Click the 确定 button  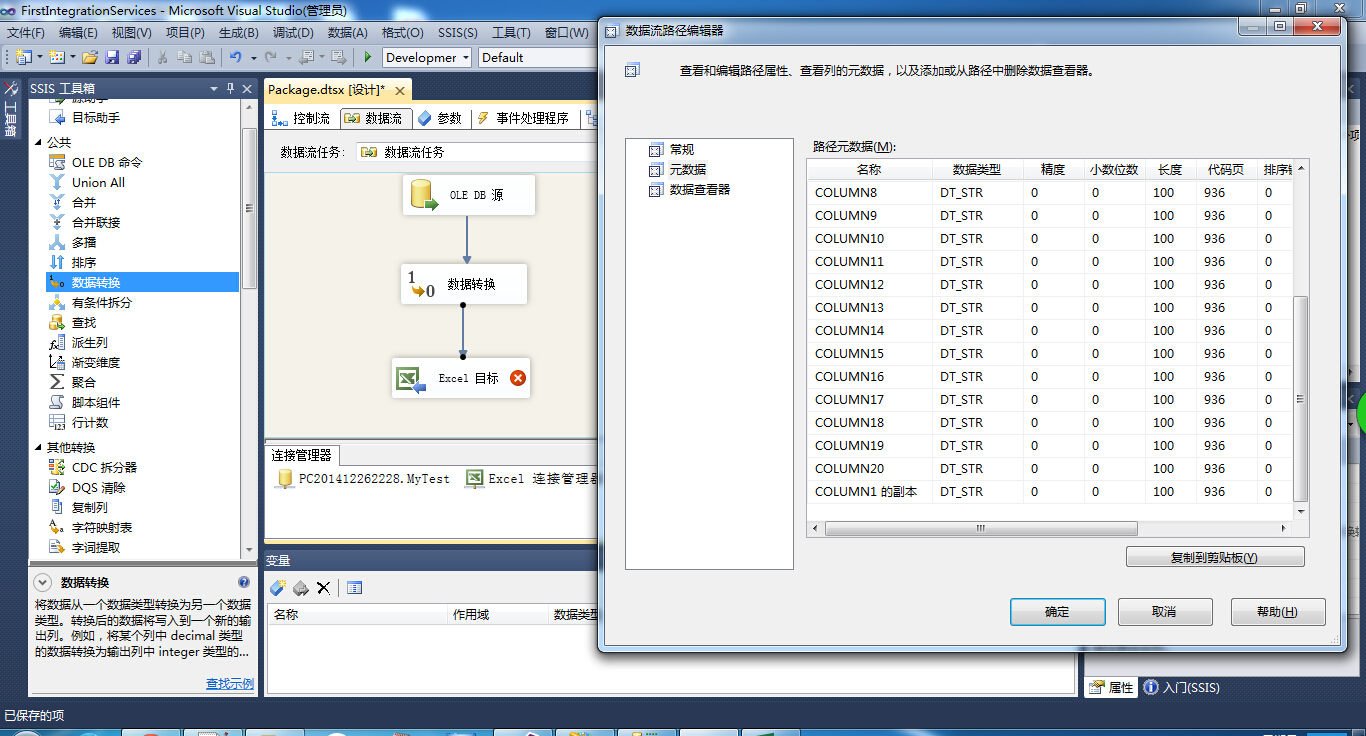(x=1057, y=612)
